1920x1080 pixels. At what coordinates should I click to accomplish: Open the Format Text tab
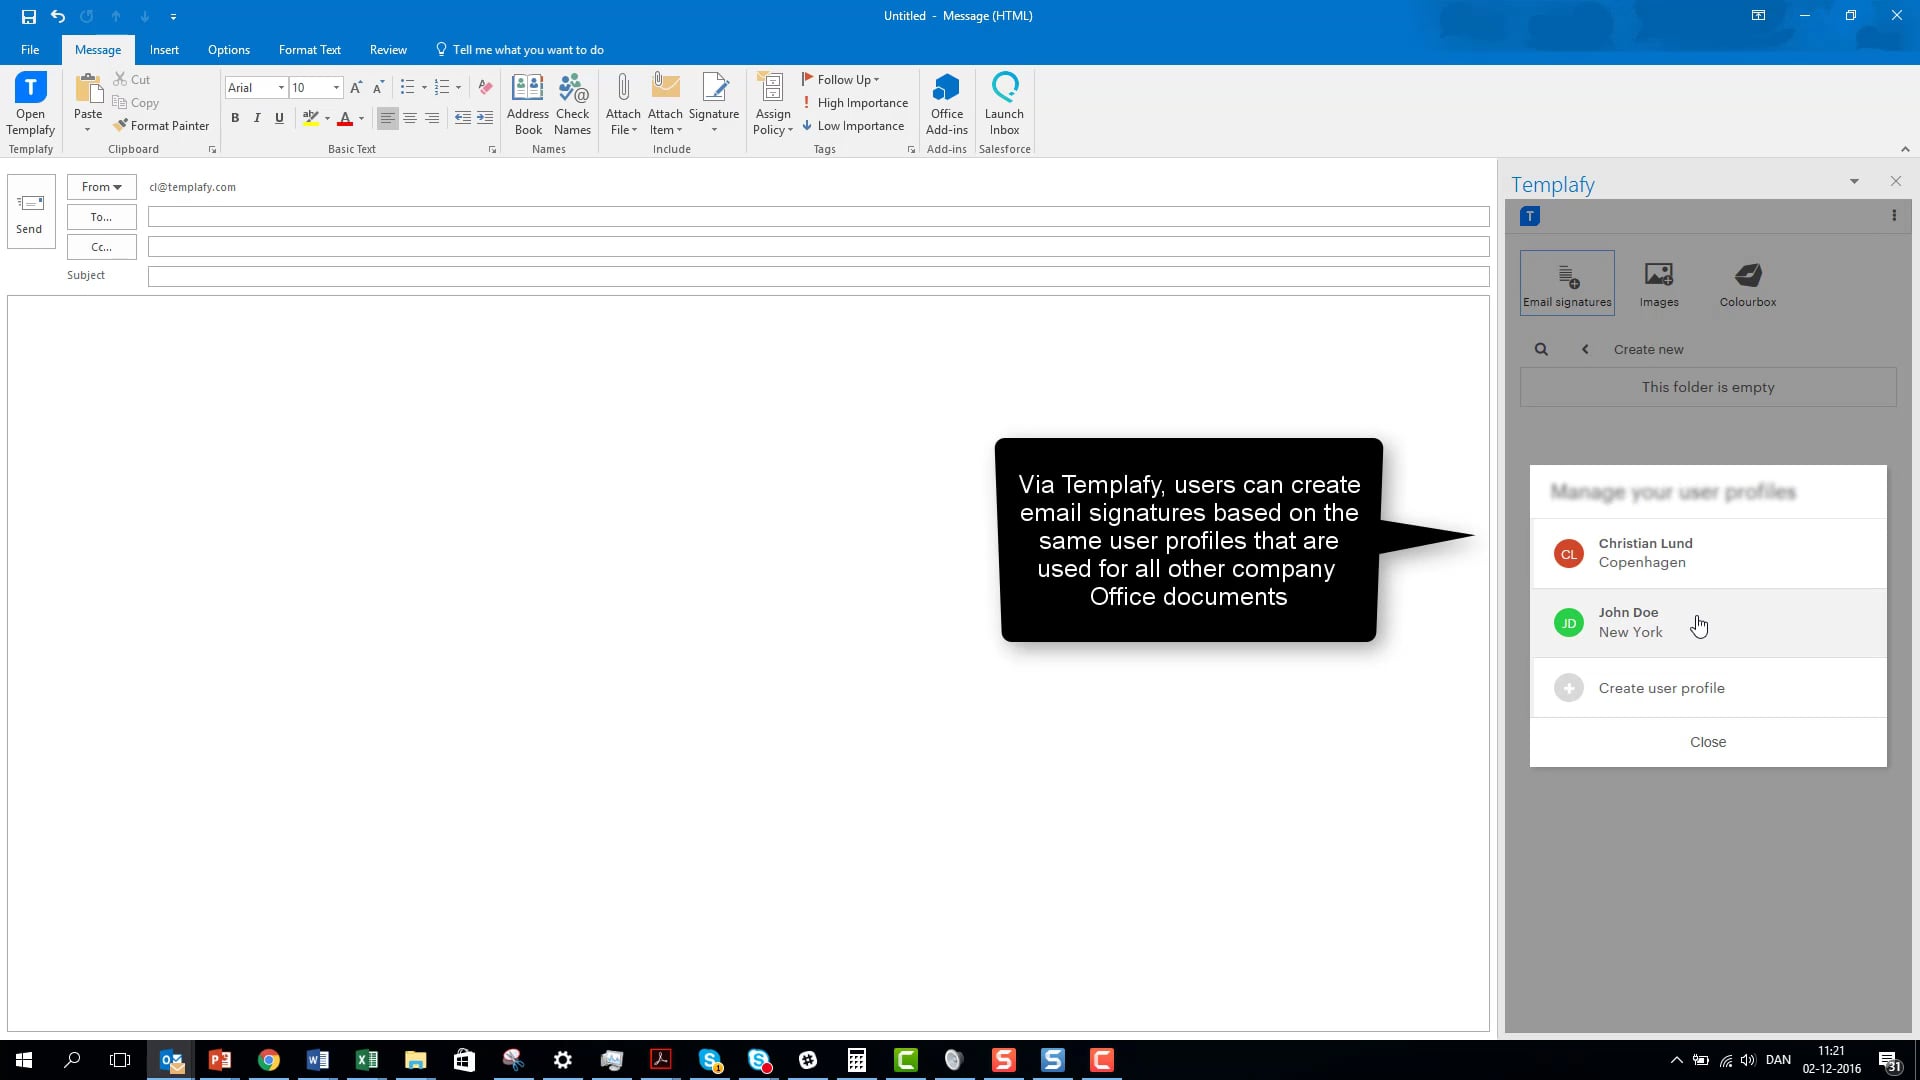pyautogui.click(x=309, y=49)
